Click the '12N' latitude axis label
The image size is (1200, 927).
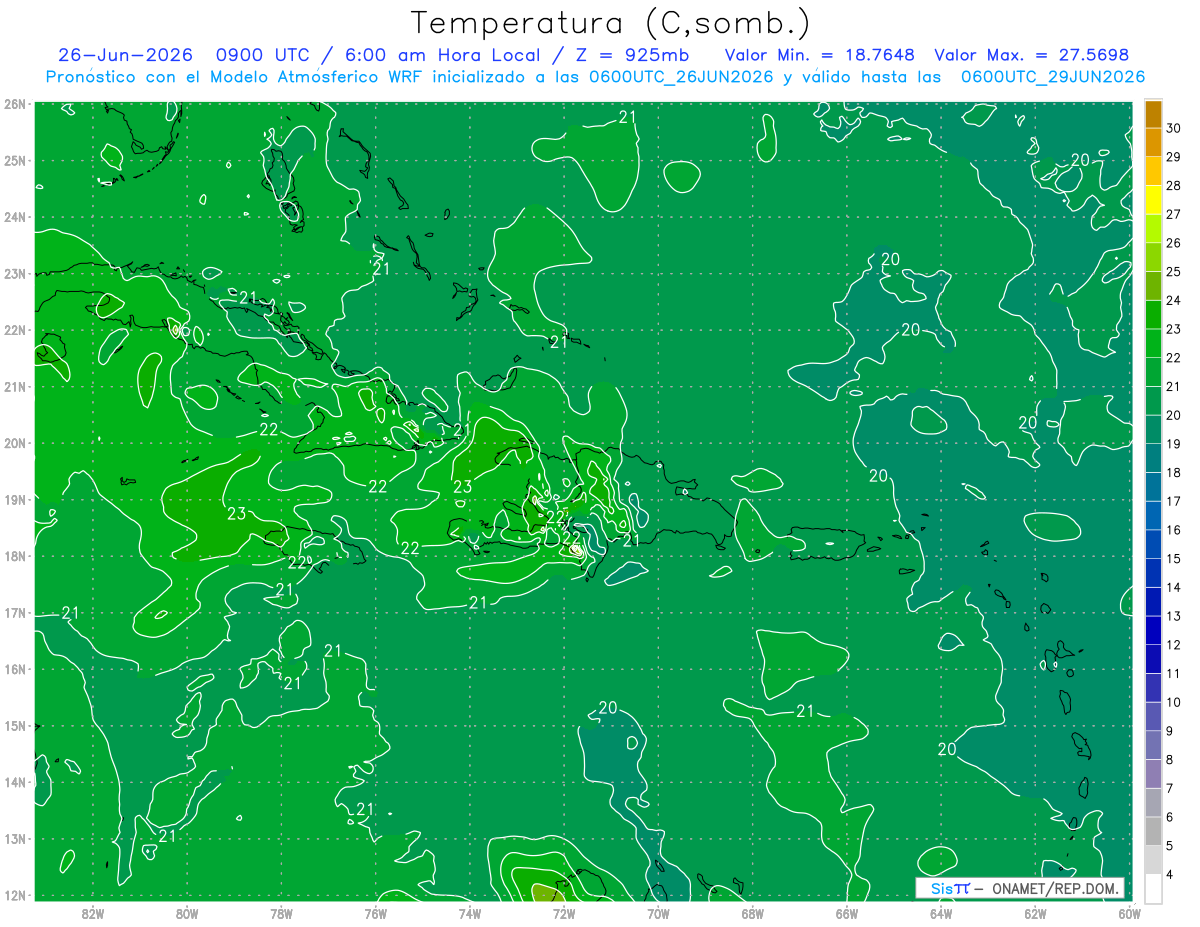pyautogui.click(x=14, y=895)
